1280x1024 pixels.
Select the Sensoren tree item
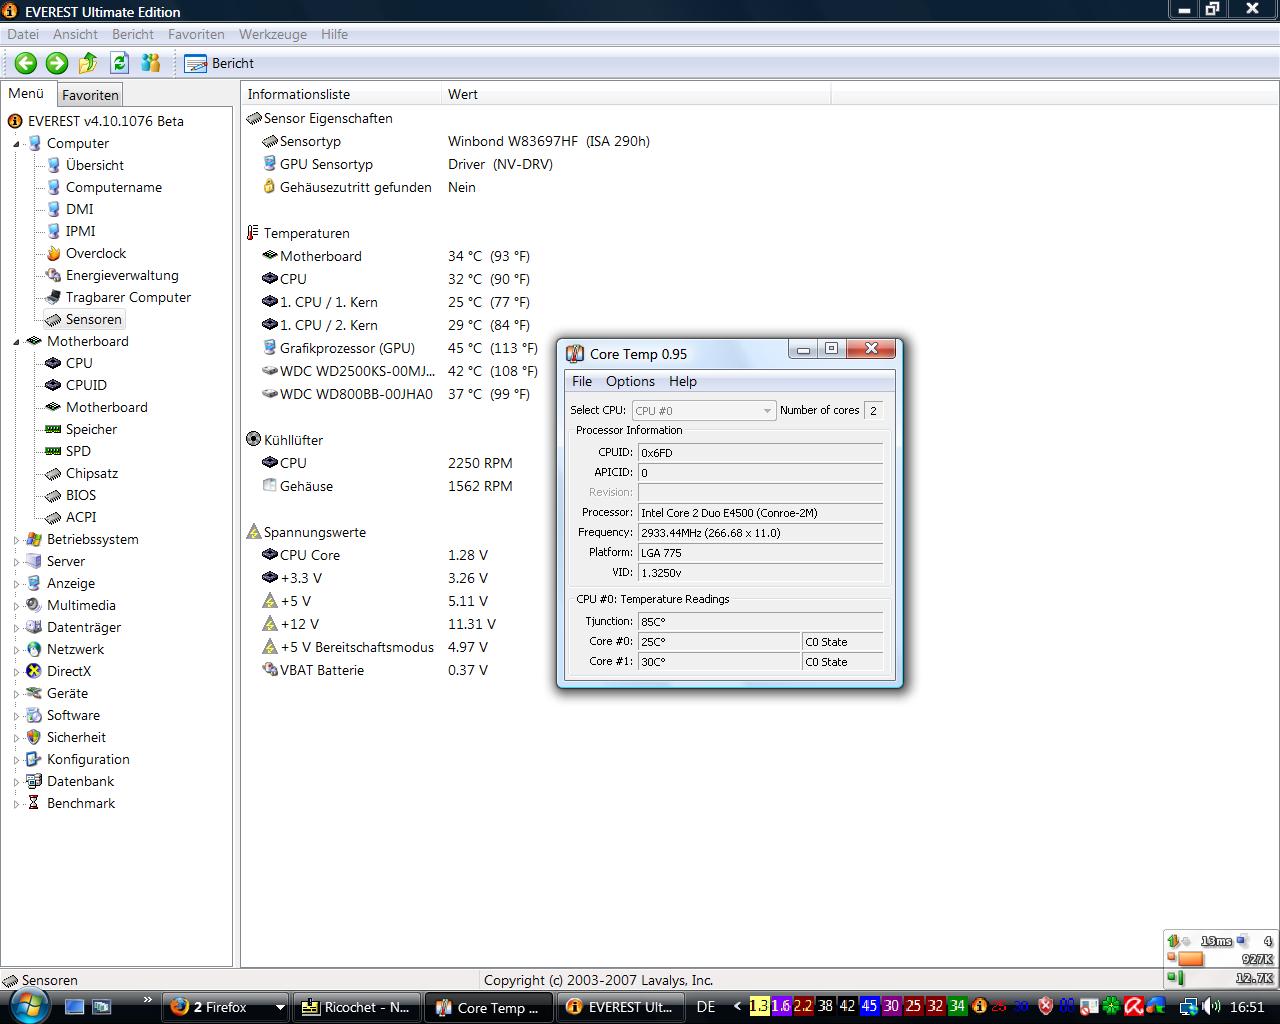pyautogui.click(x=93, y=319)
